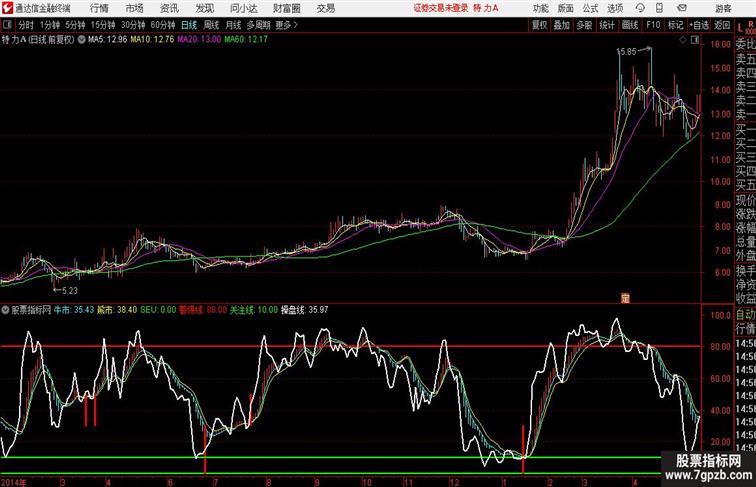756x487 pixels.
Task: Expand the 股票指标网 sub-indicator dropdown arrow
Action: tap(5, 310)
